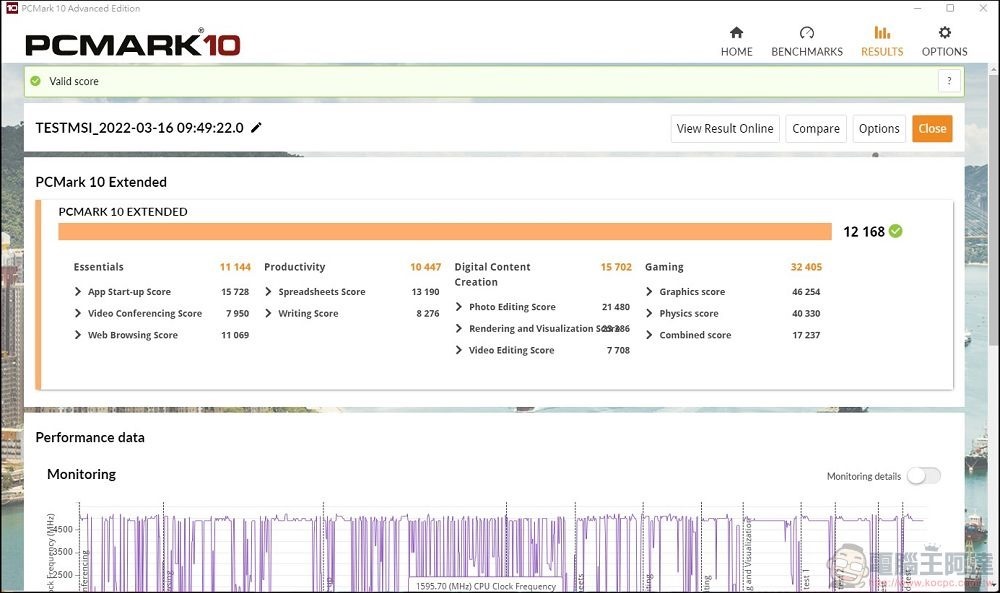
Task: Click the View Result Online button
Action: tap(725, 129)
